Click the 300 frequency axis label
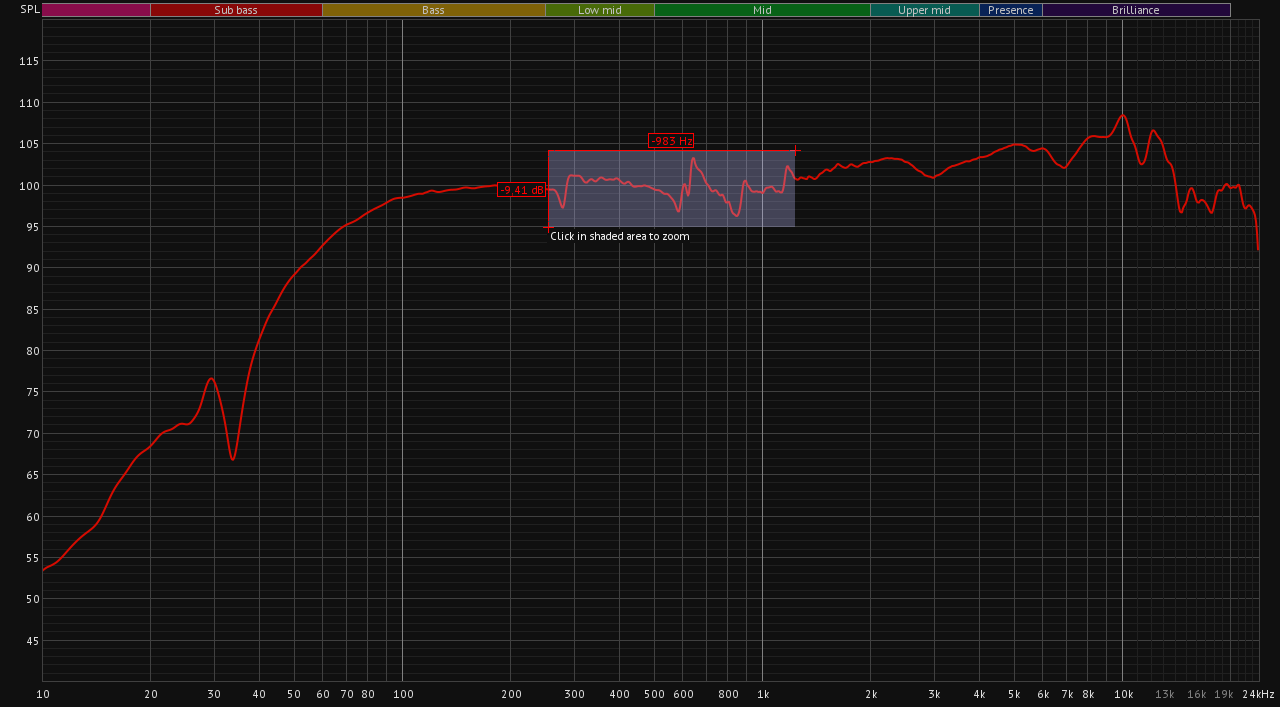 (x=574, y=694)
